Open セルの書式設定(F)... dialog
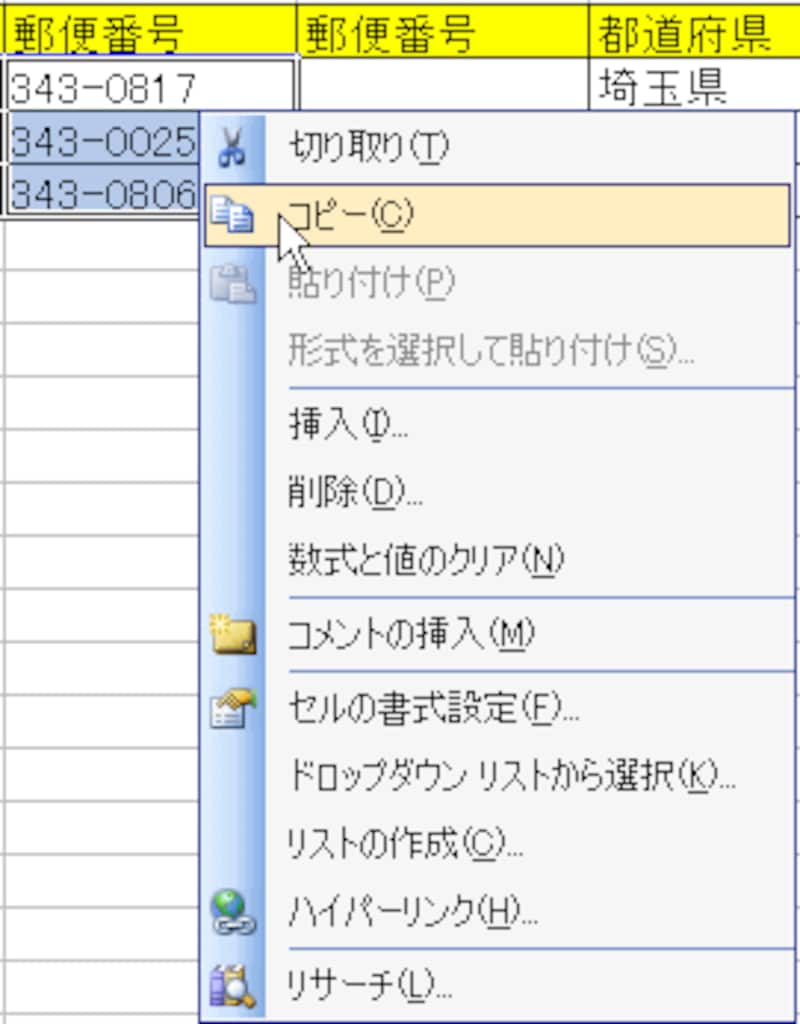 coord(433,709)
